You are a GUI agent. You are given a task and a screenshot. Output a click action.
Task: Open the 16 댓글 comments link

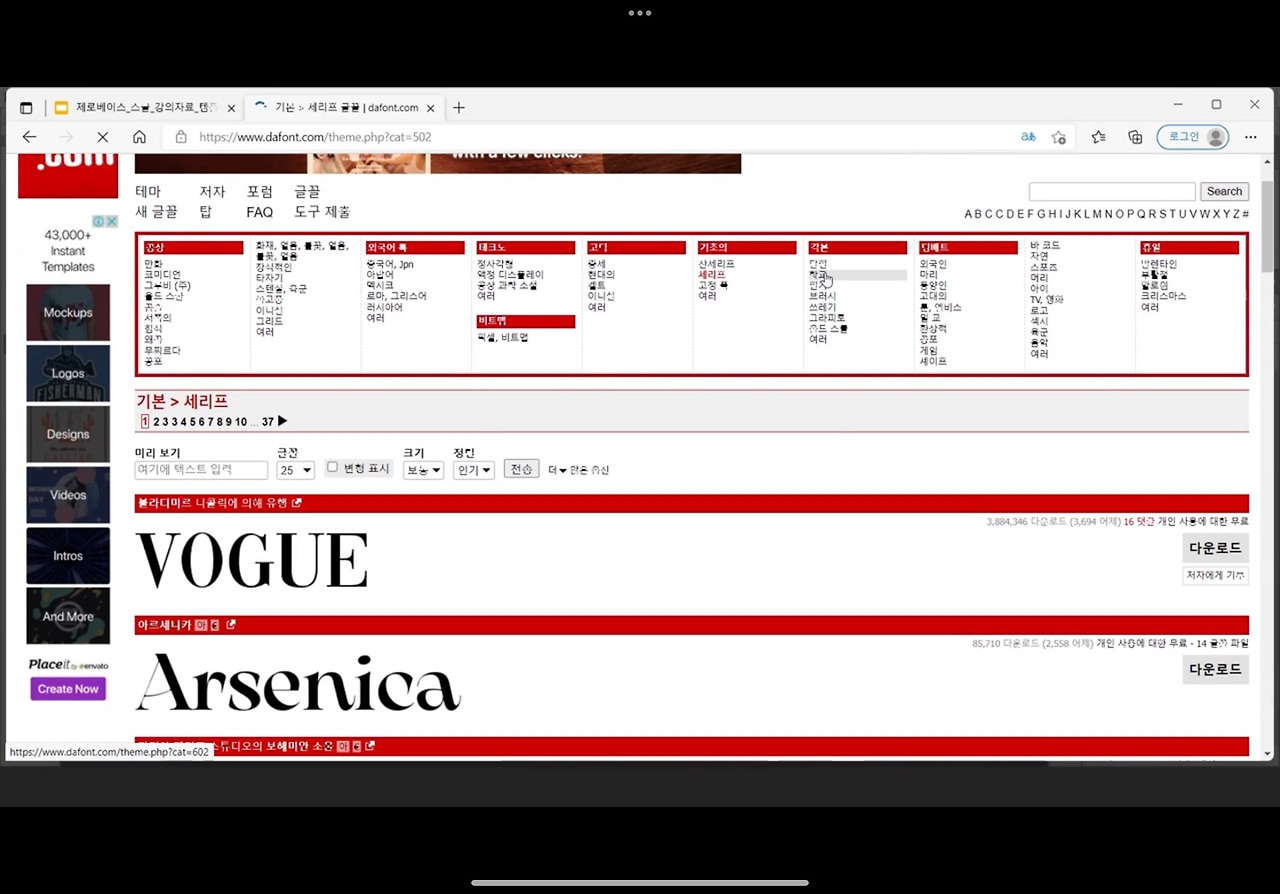coord(1139,522)
